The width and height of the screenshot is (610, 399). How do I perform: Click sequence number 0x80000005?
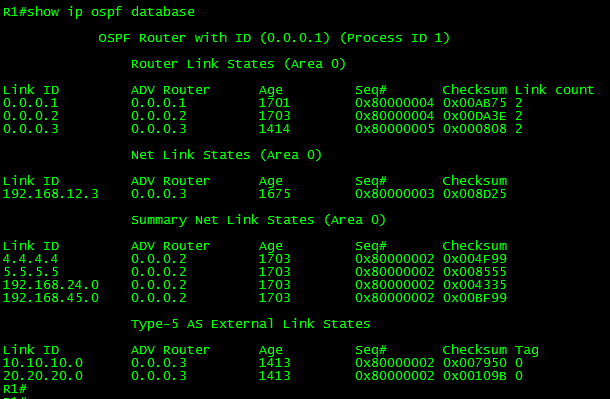(x=394, y=129)
